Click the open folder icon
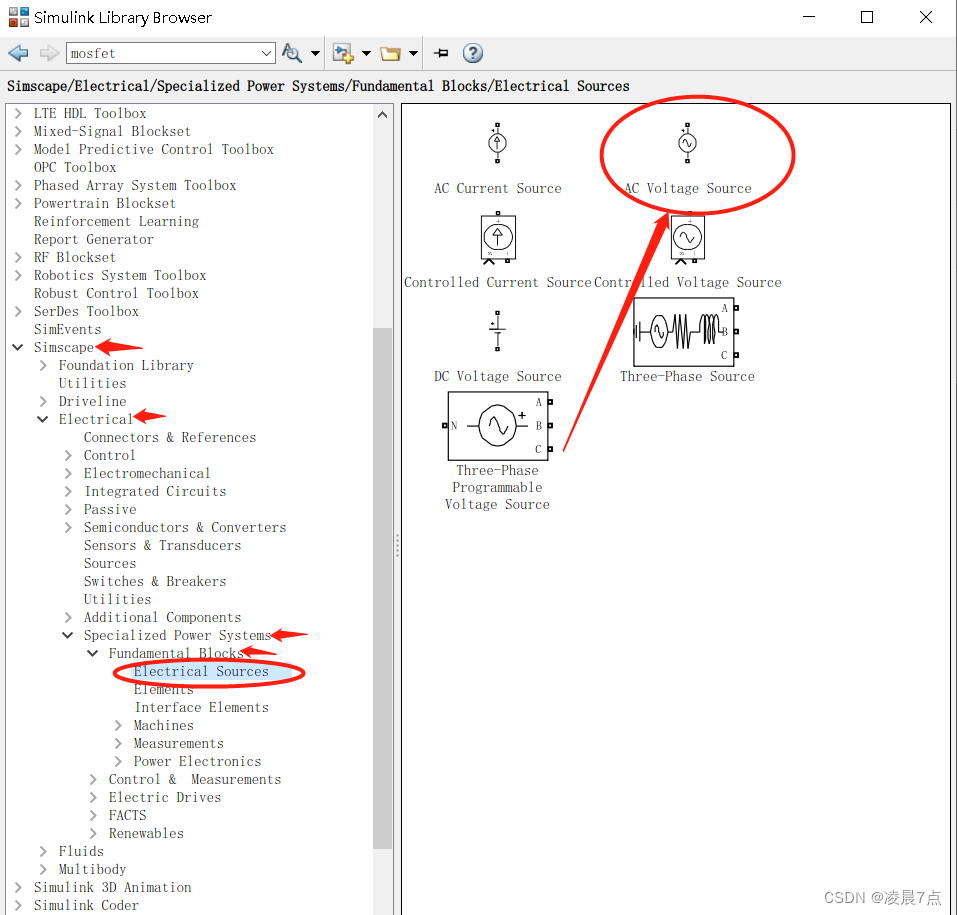Viewport: 957px width, 915px height. 390,54
